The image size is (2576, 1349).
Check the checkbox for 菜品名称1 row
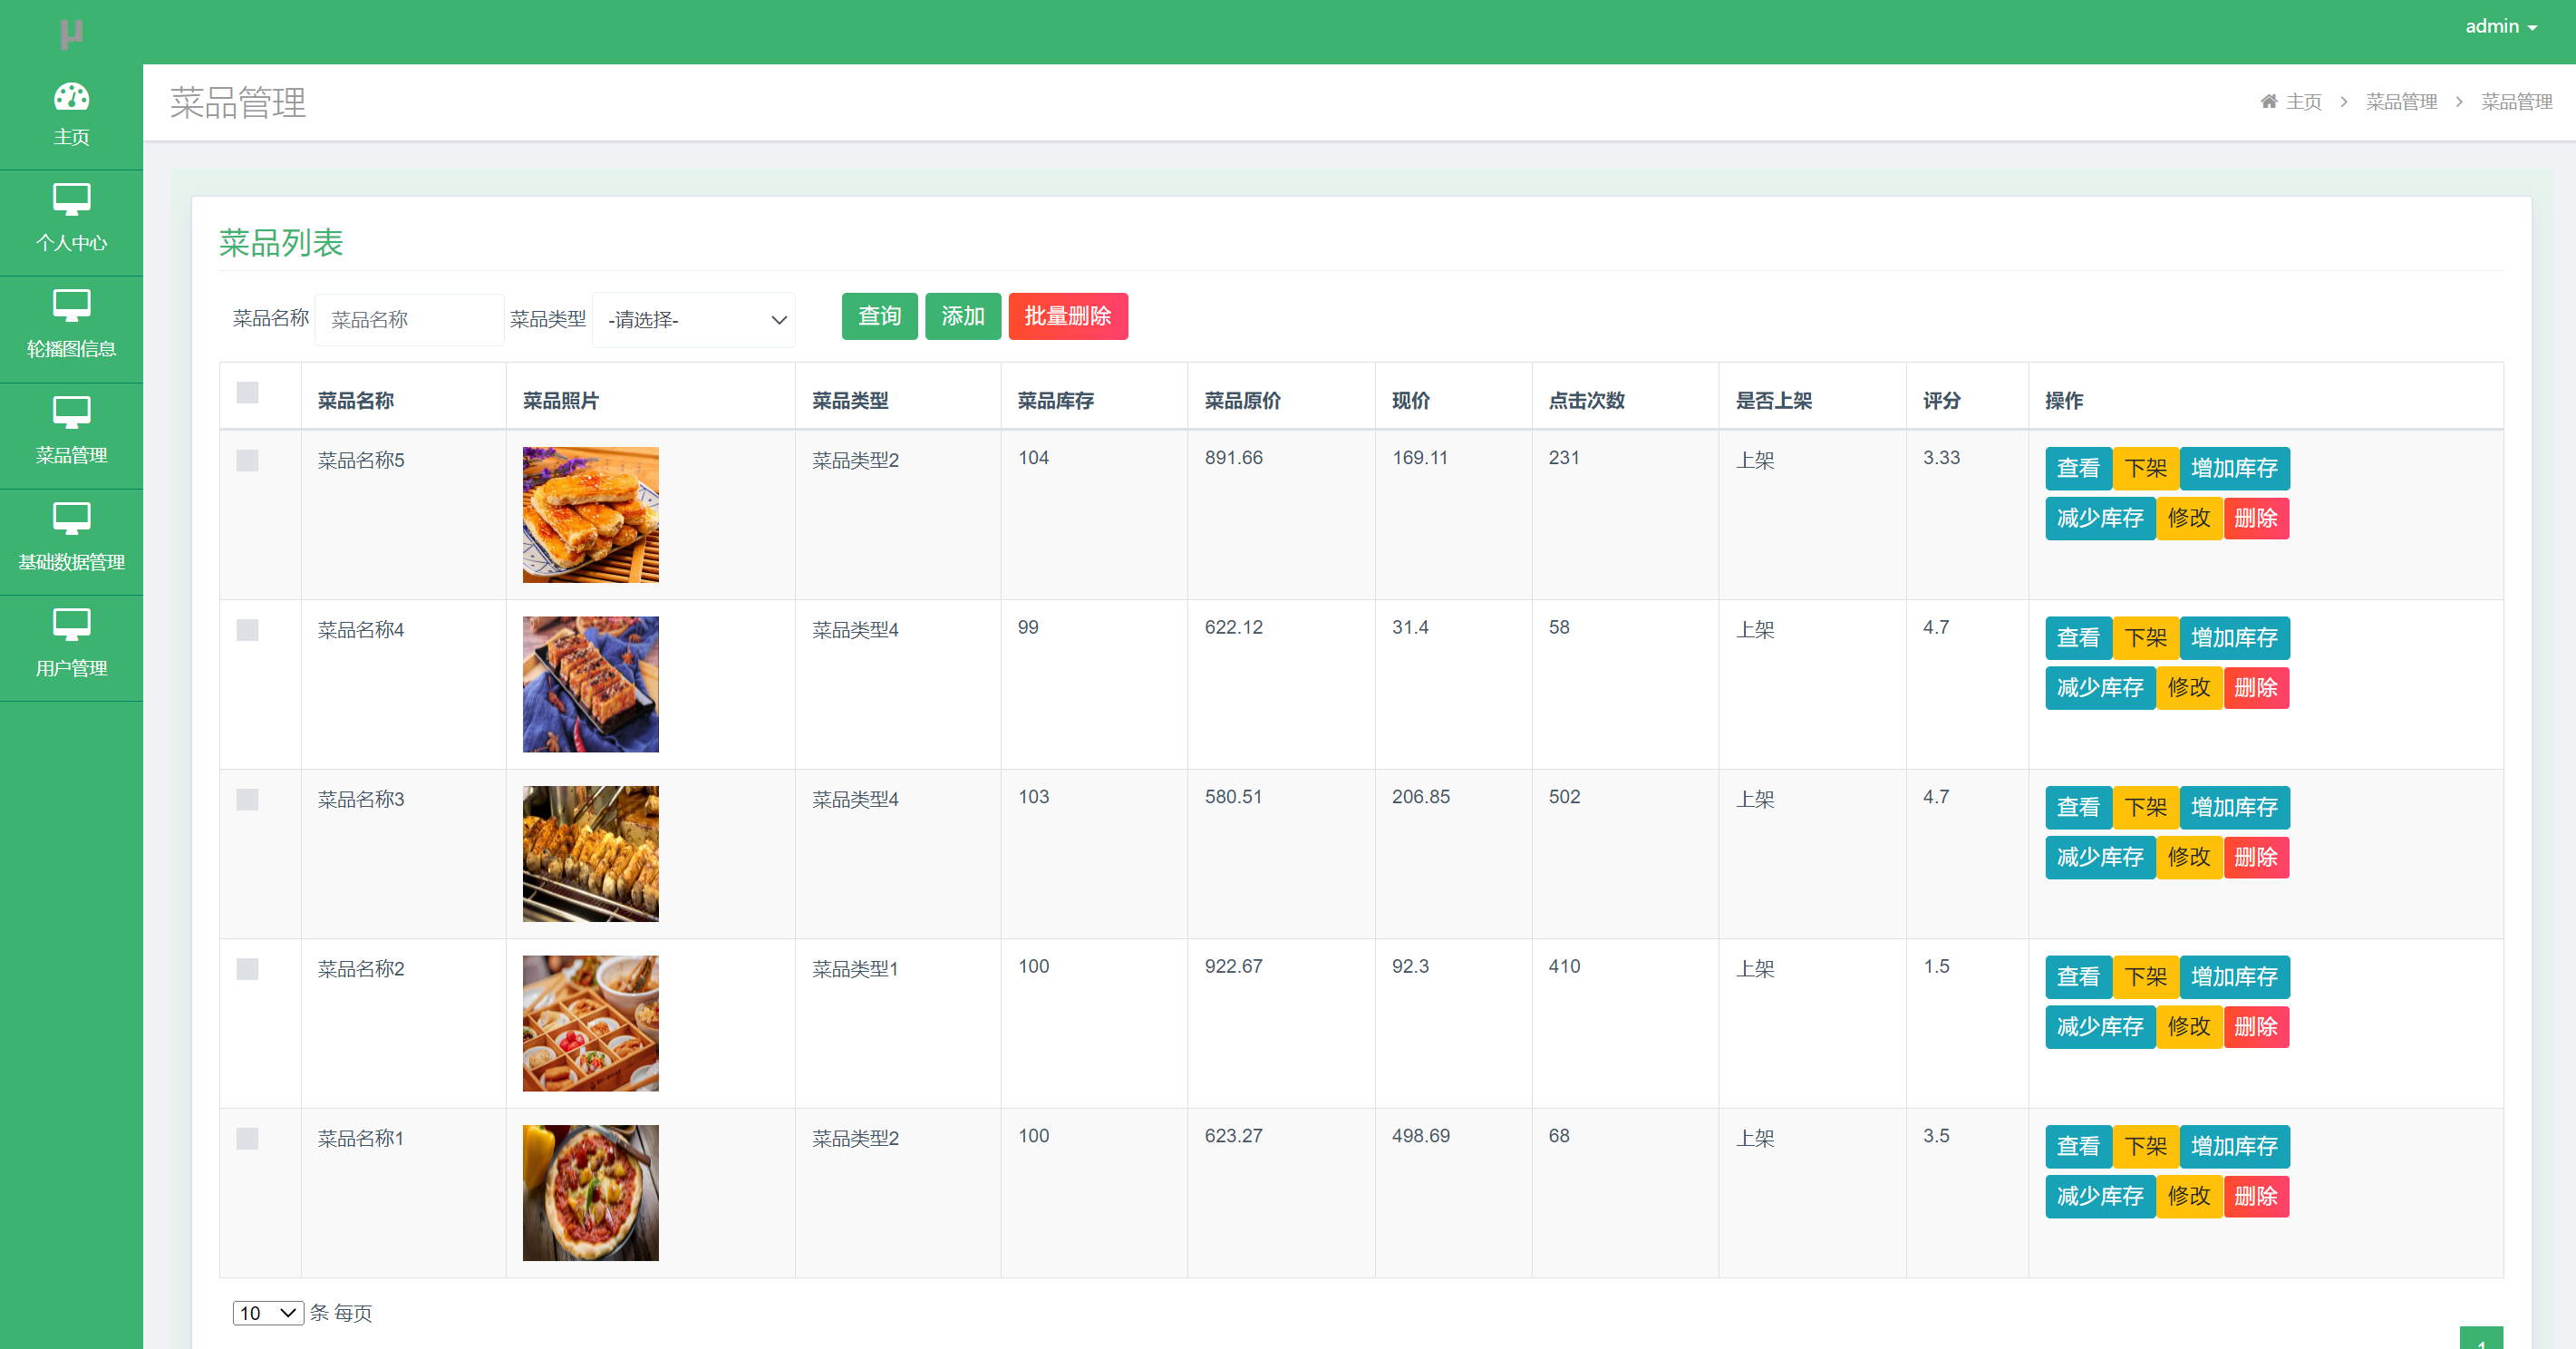tap(246, 1138)
